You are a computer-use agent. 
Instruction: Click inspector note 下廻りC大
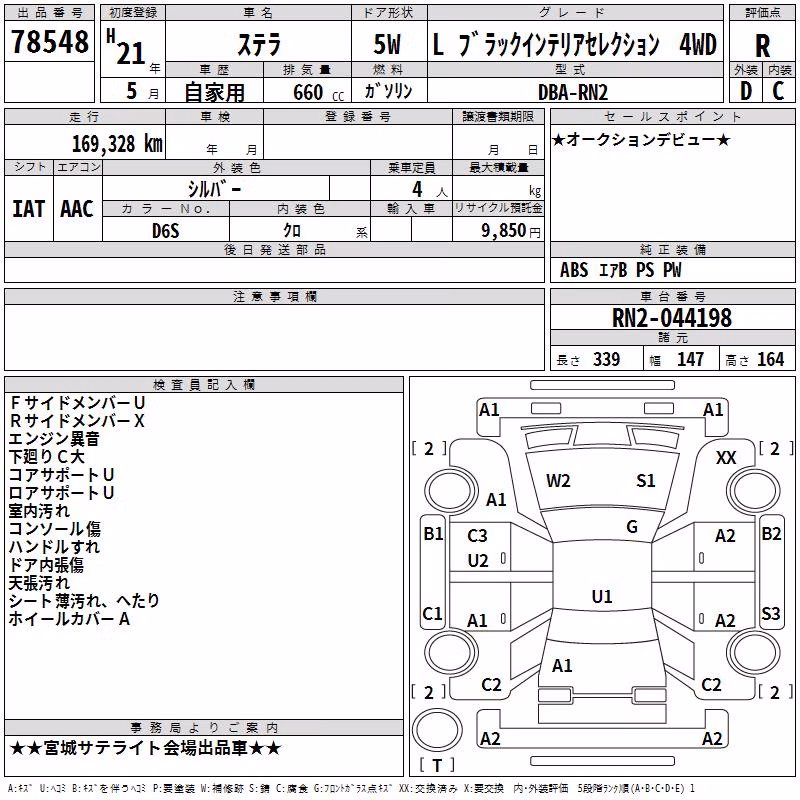tap(46, 457)
